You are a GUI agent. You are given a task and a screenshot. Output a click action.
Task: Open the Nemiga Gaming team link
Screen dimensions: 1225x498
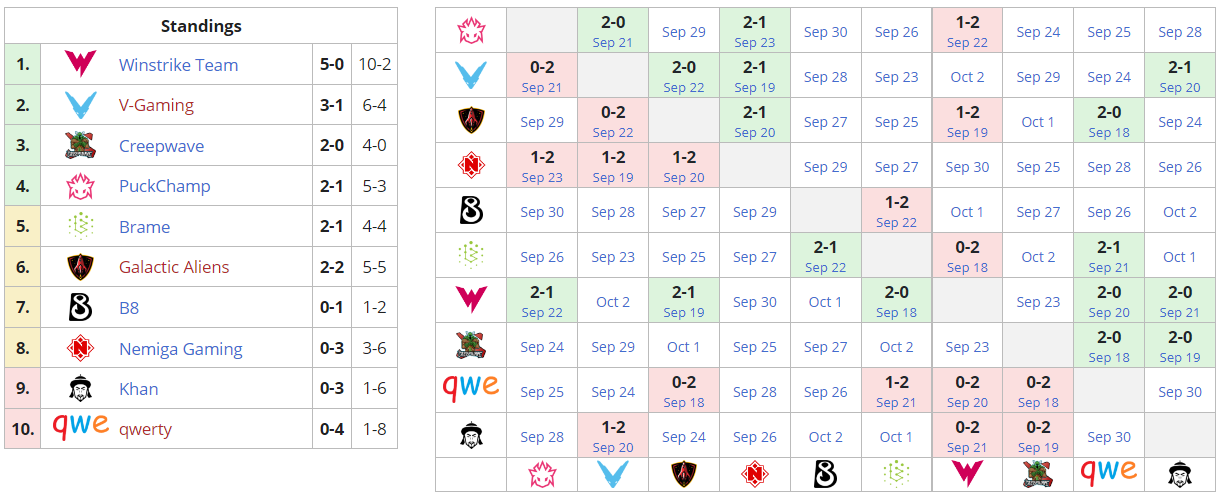click(180, 349)
